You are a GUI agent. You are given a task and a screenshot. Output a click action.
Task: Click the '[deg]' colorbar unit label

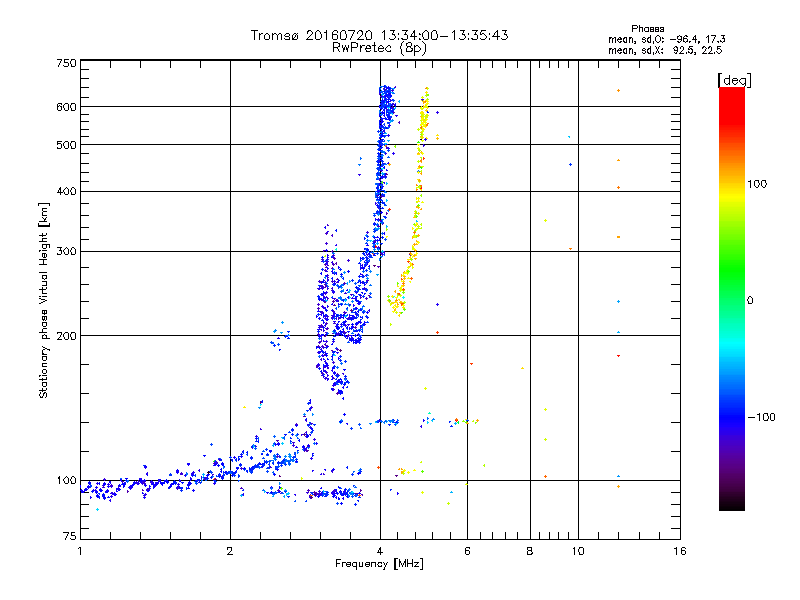tap(734, 80)
